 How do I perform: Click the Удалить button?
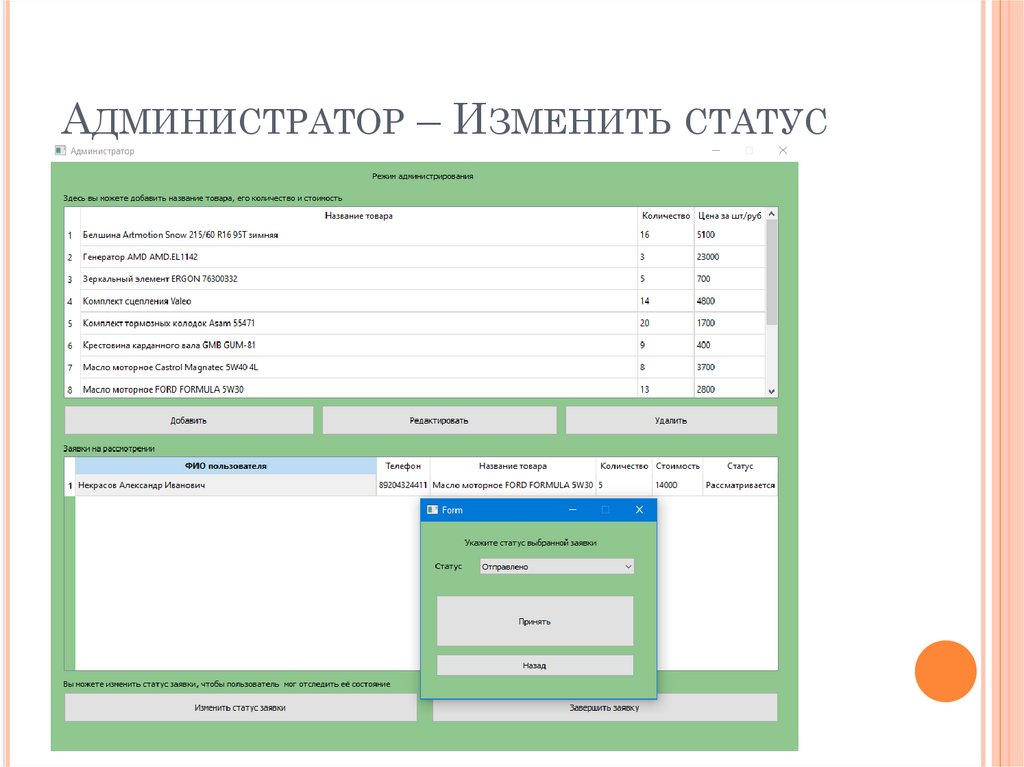coord(671,420)
